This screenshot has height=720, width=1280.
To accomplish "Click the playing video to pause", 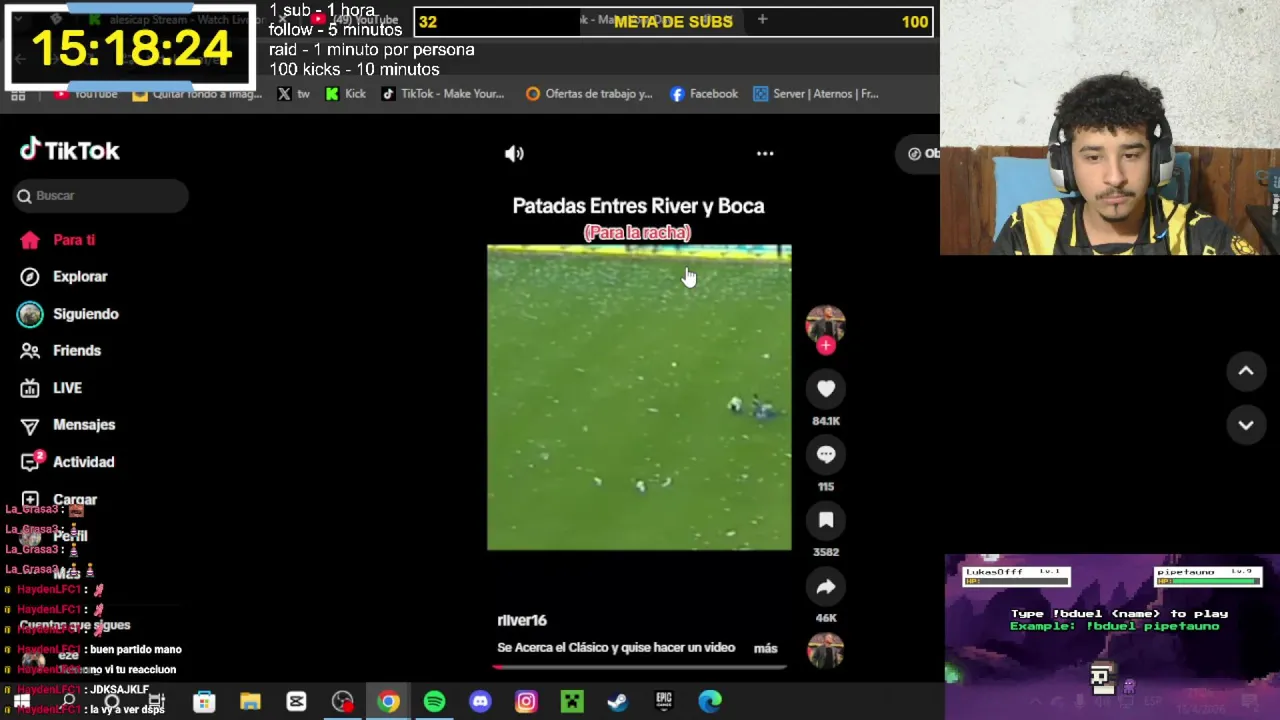I will 639,398.
